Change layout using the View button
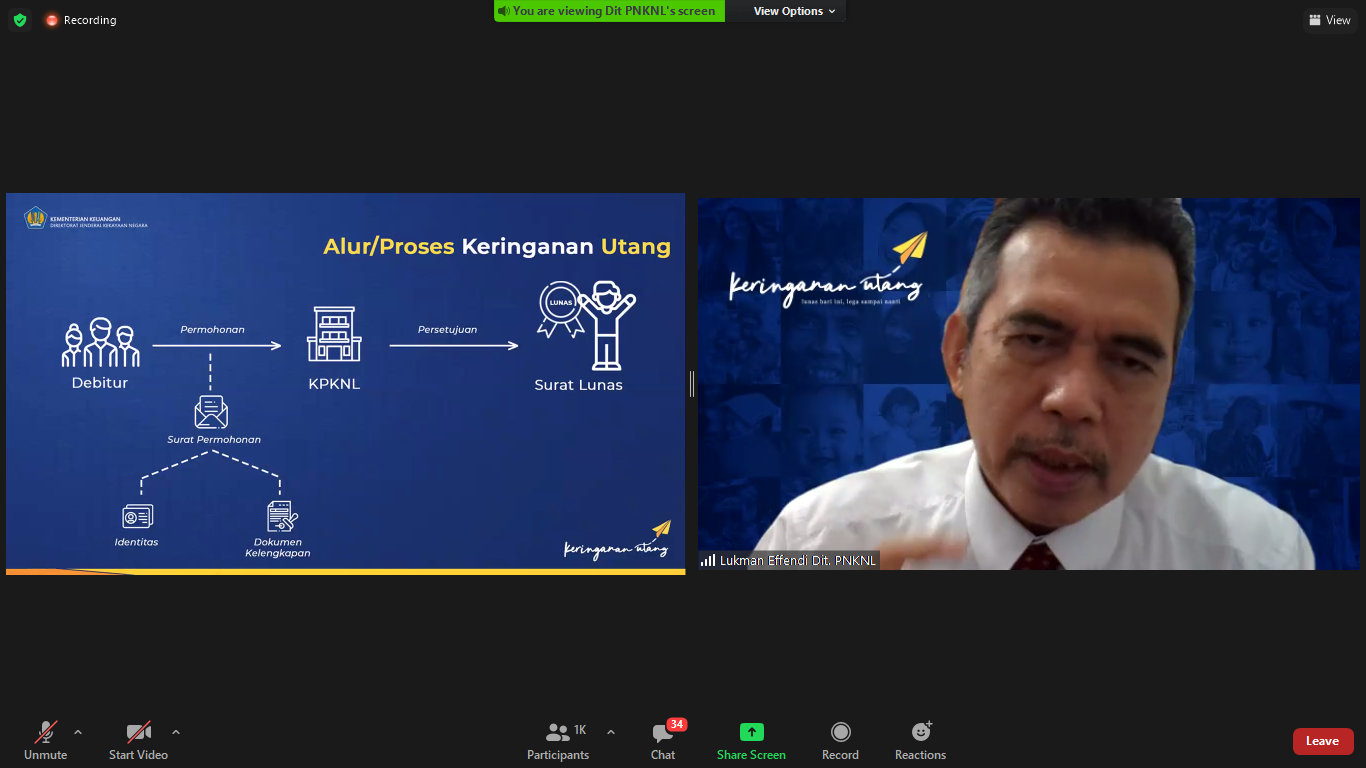The width and height of the screenshot is (1366, 768). [x=1329, y=20]
